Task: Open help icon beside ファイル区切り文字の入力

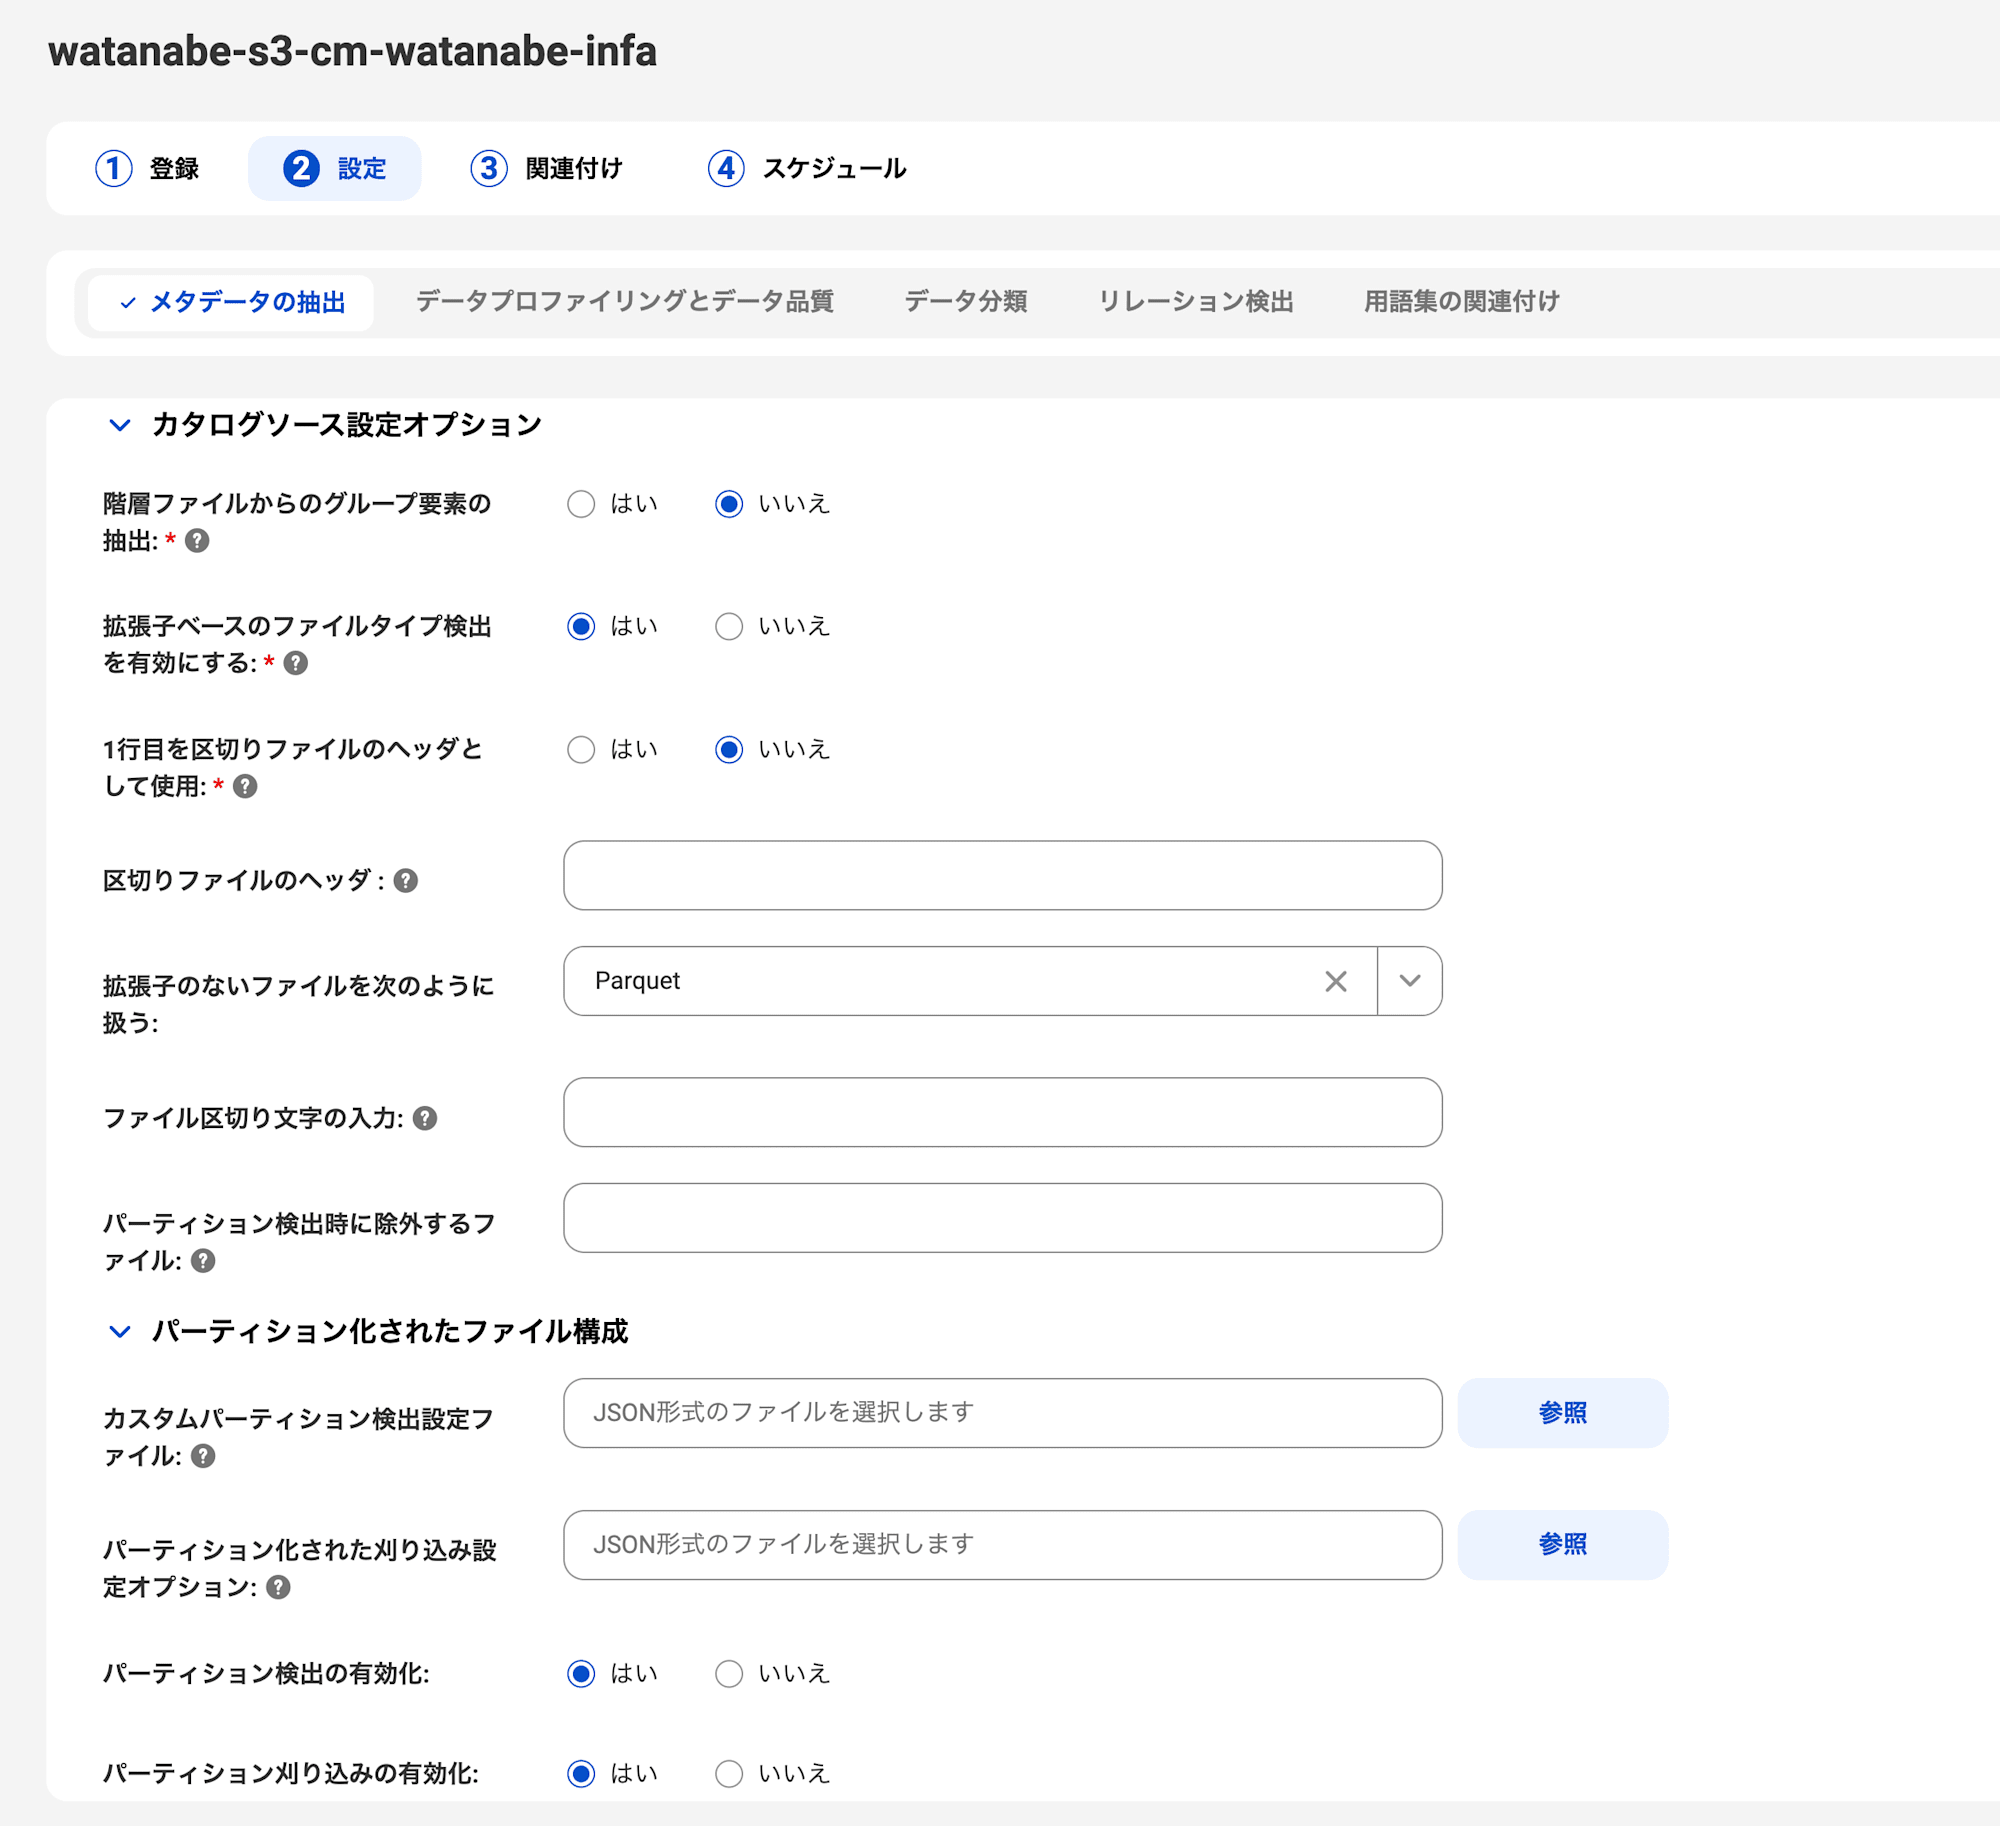Action: coord(425,1118)
